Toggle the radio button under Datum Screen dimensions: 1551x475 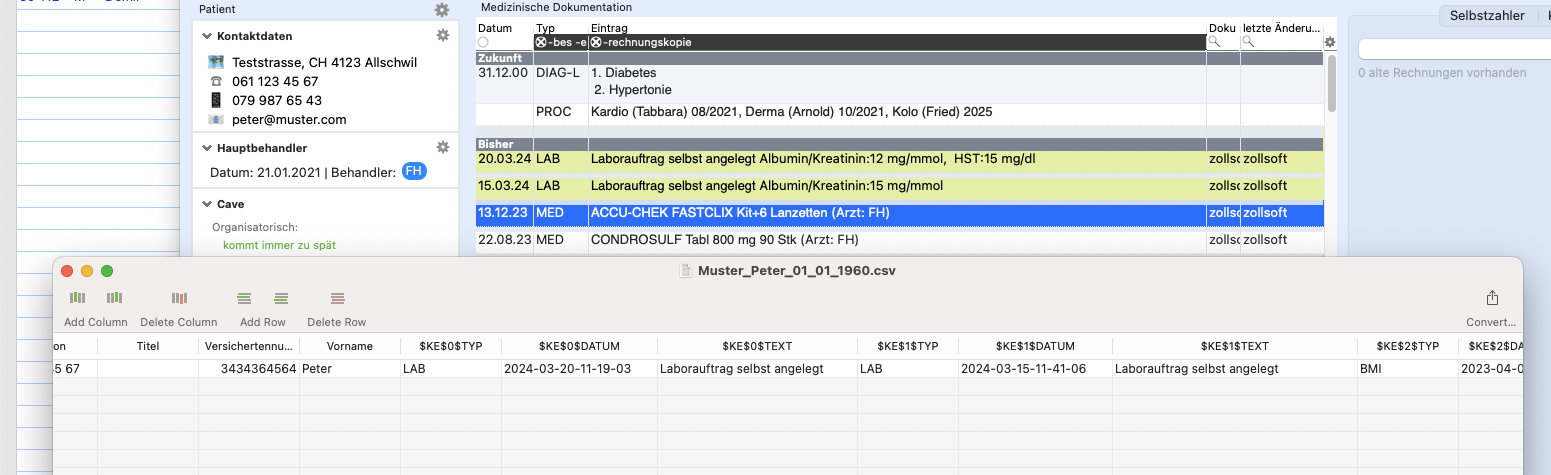[483, 43]
